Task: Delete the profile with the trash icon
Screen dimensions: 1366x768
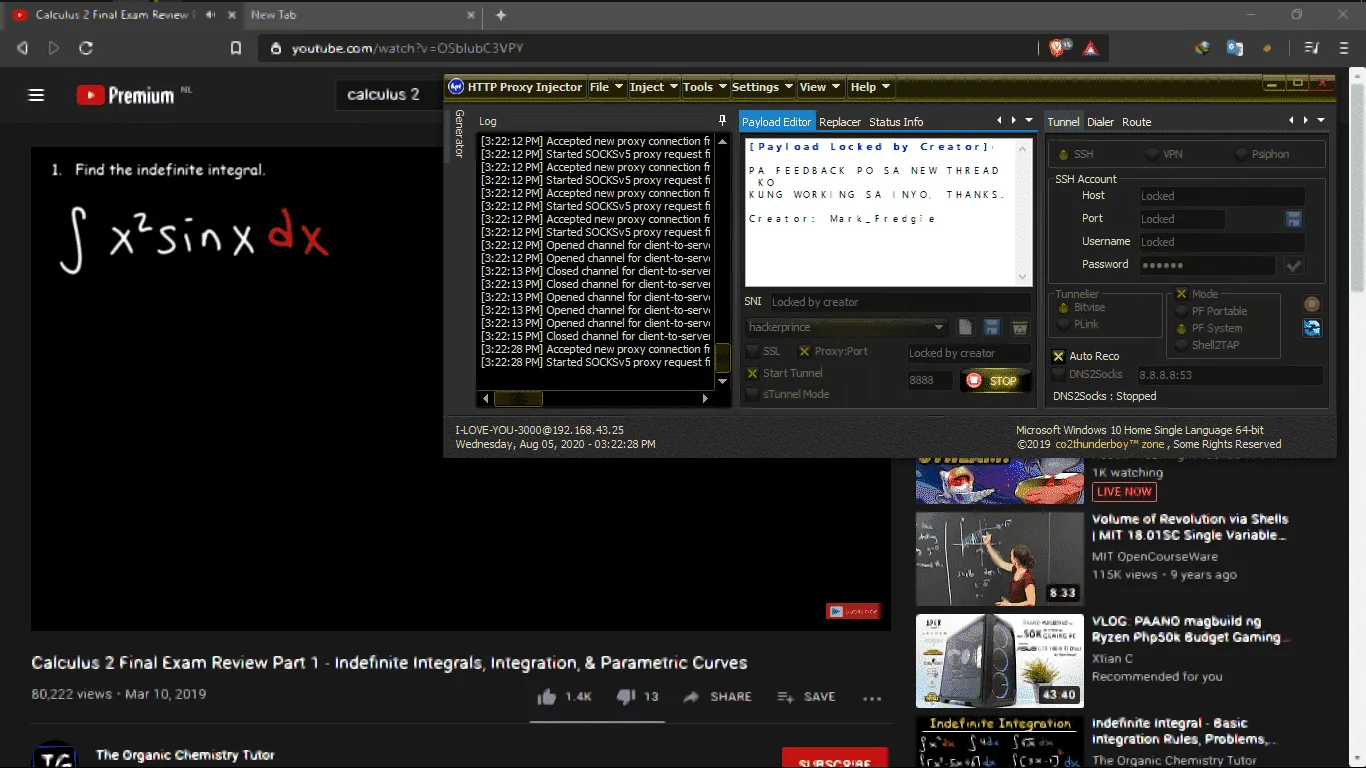Action: pos(1019,327)
